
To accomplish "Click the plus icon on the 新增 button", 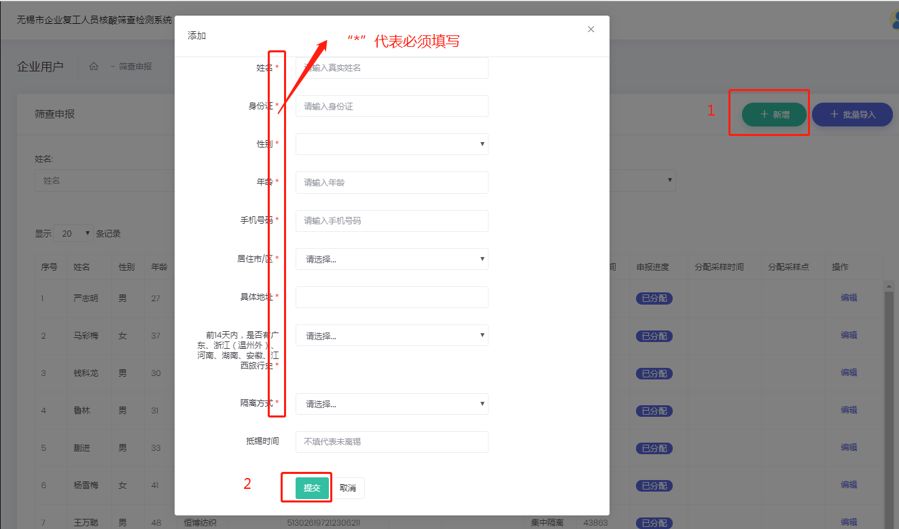I will pyautogui.click(x=764, y=115).
